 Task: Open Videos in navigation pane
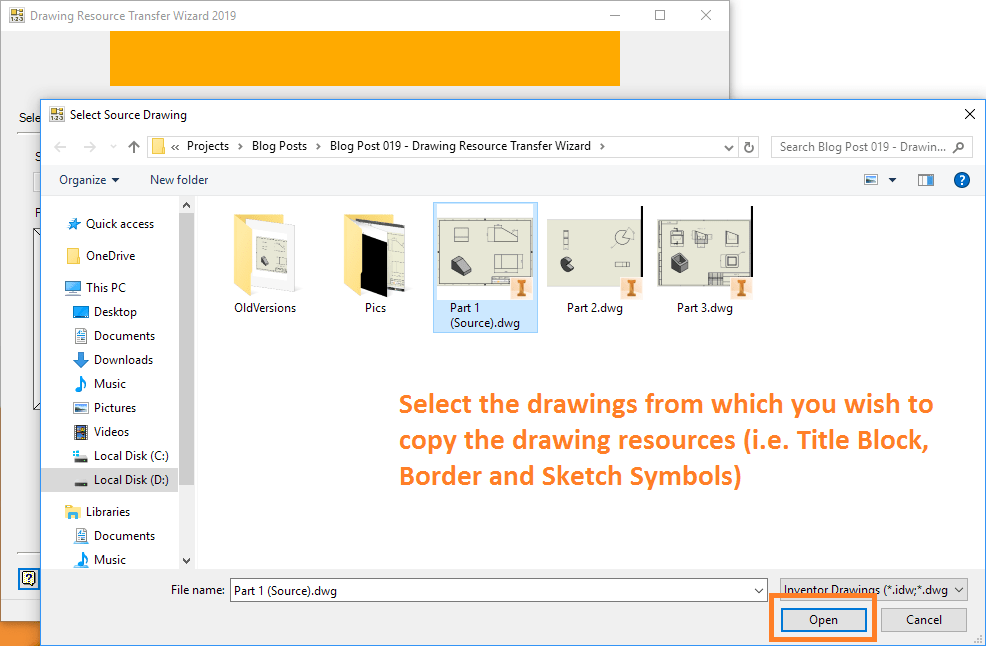[x=111, y=432]
